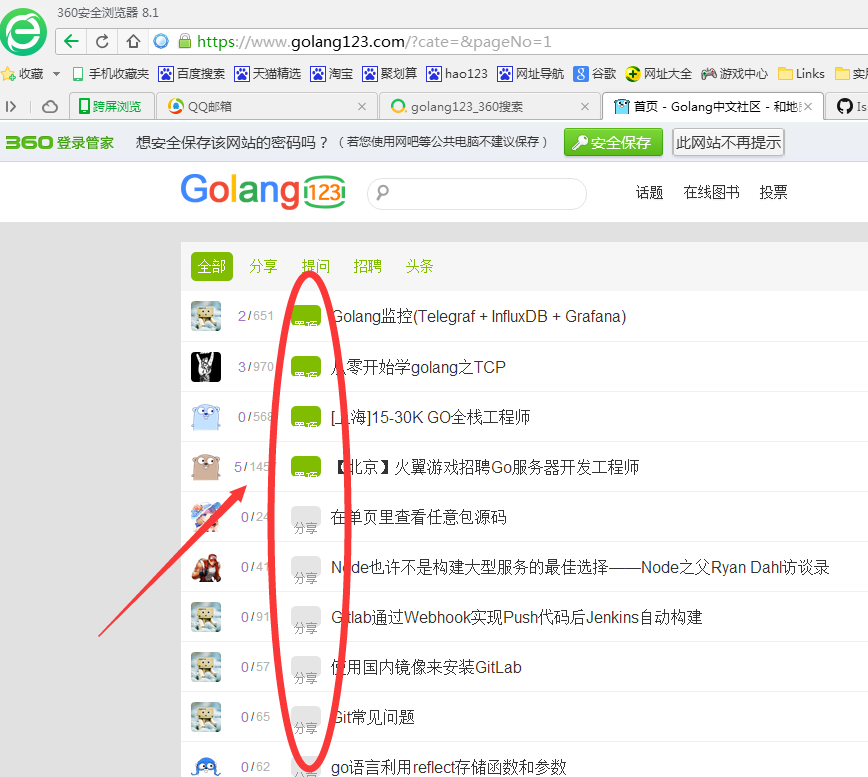
Task: Switch to the GitHub tab
Action: [x=848, y=106]
